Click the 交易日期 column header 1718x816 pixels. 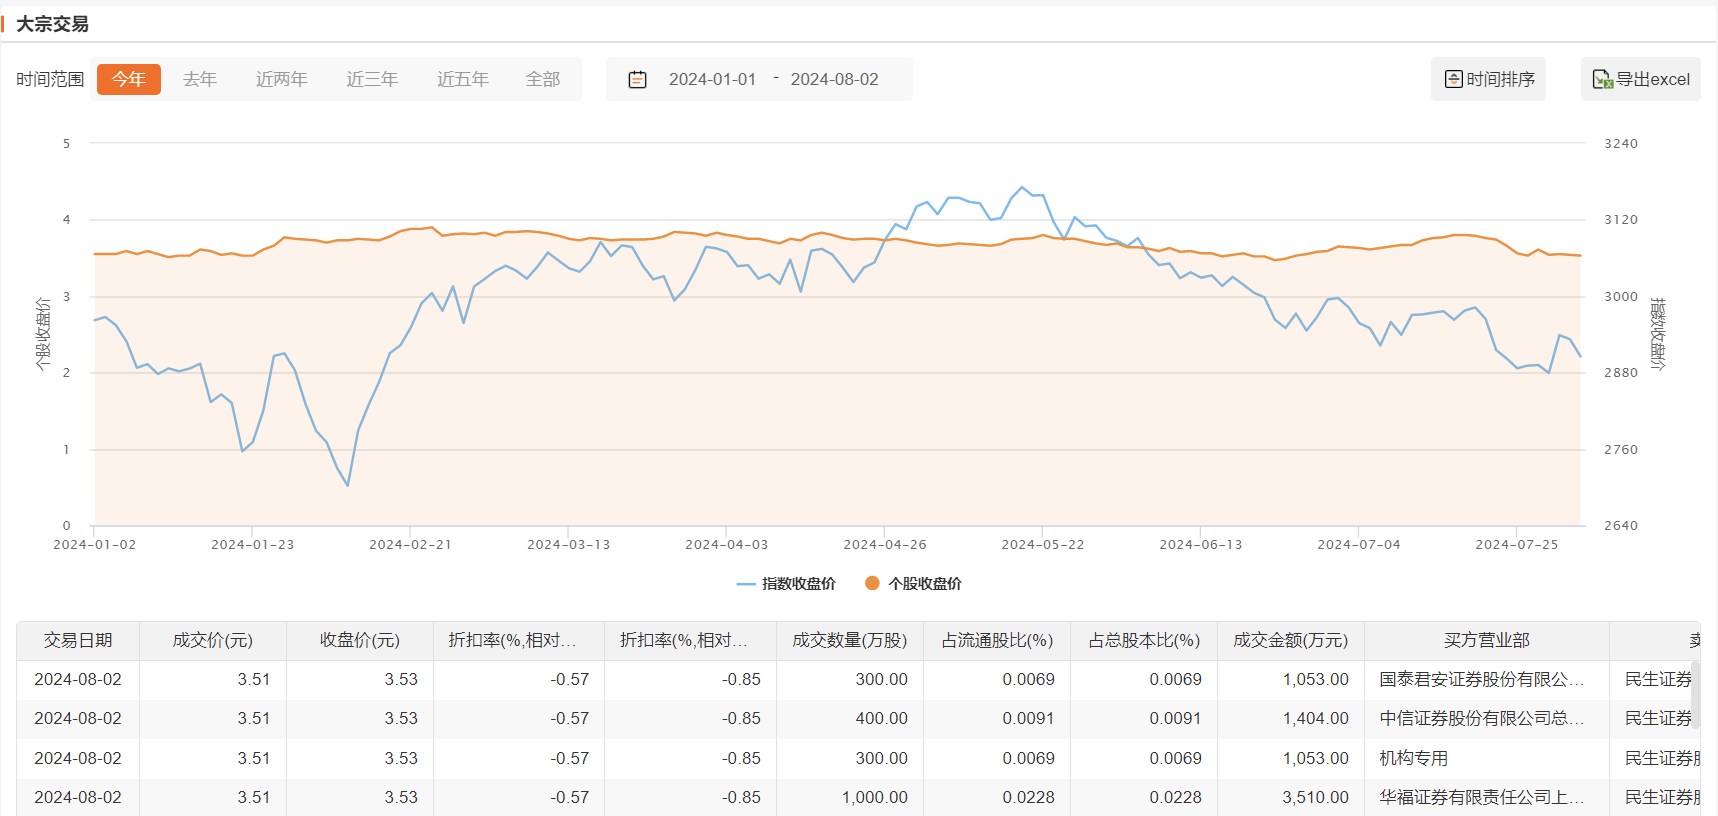(78, 640)
